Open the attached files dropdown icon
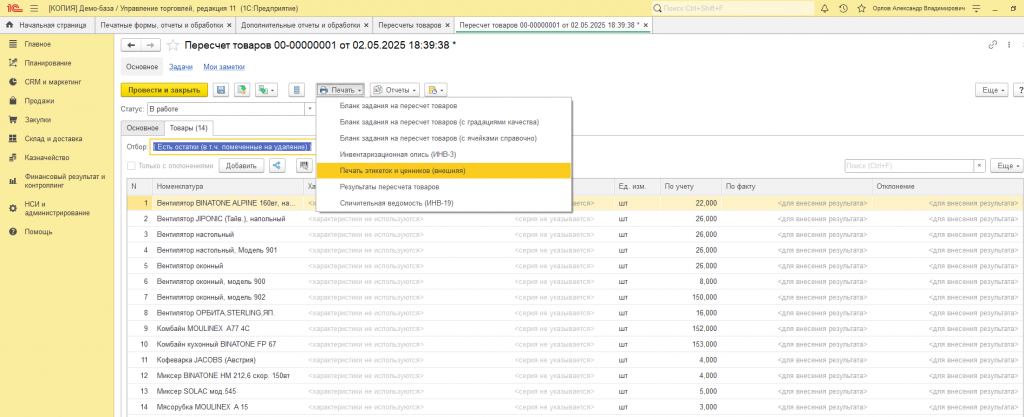Screen dimensions: 1024x417 [x=436, y=90]
